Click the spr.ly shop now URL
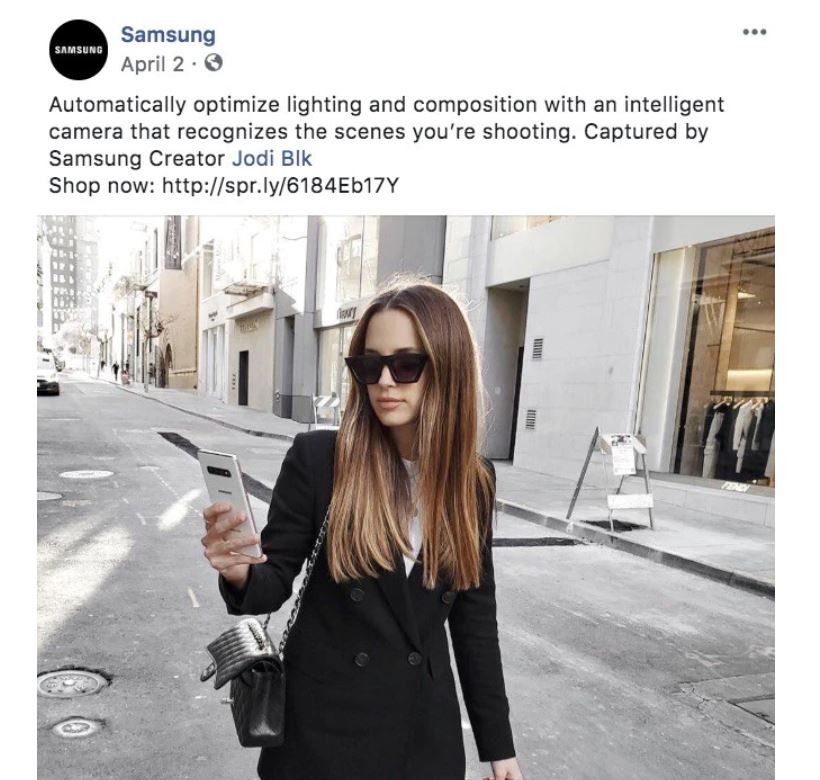 280,186
